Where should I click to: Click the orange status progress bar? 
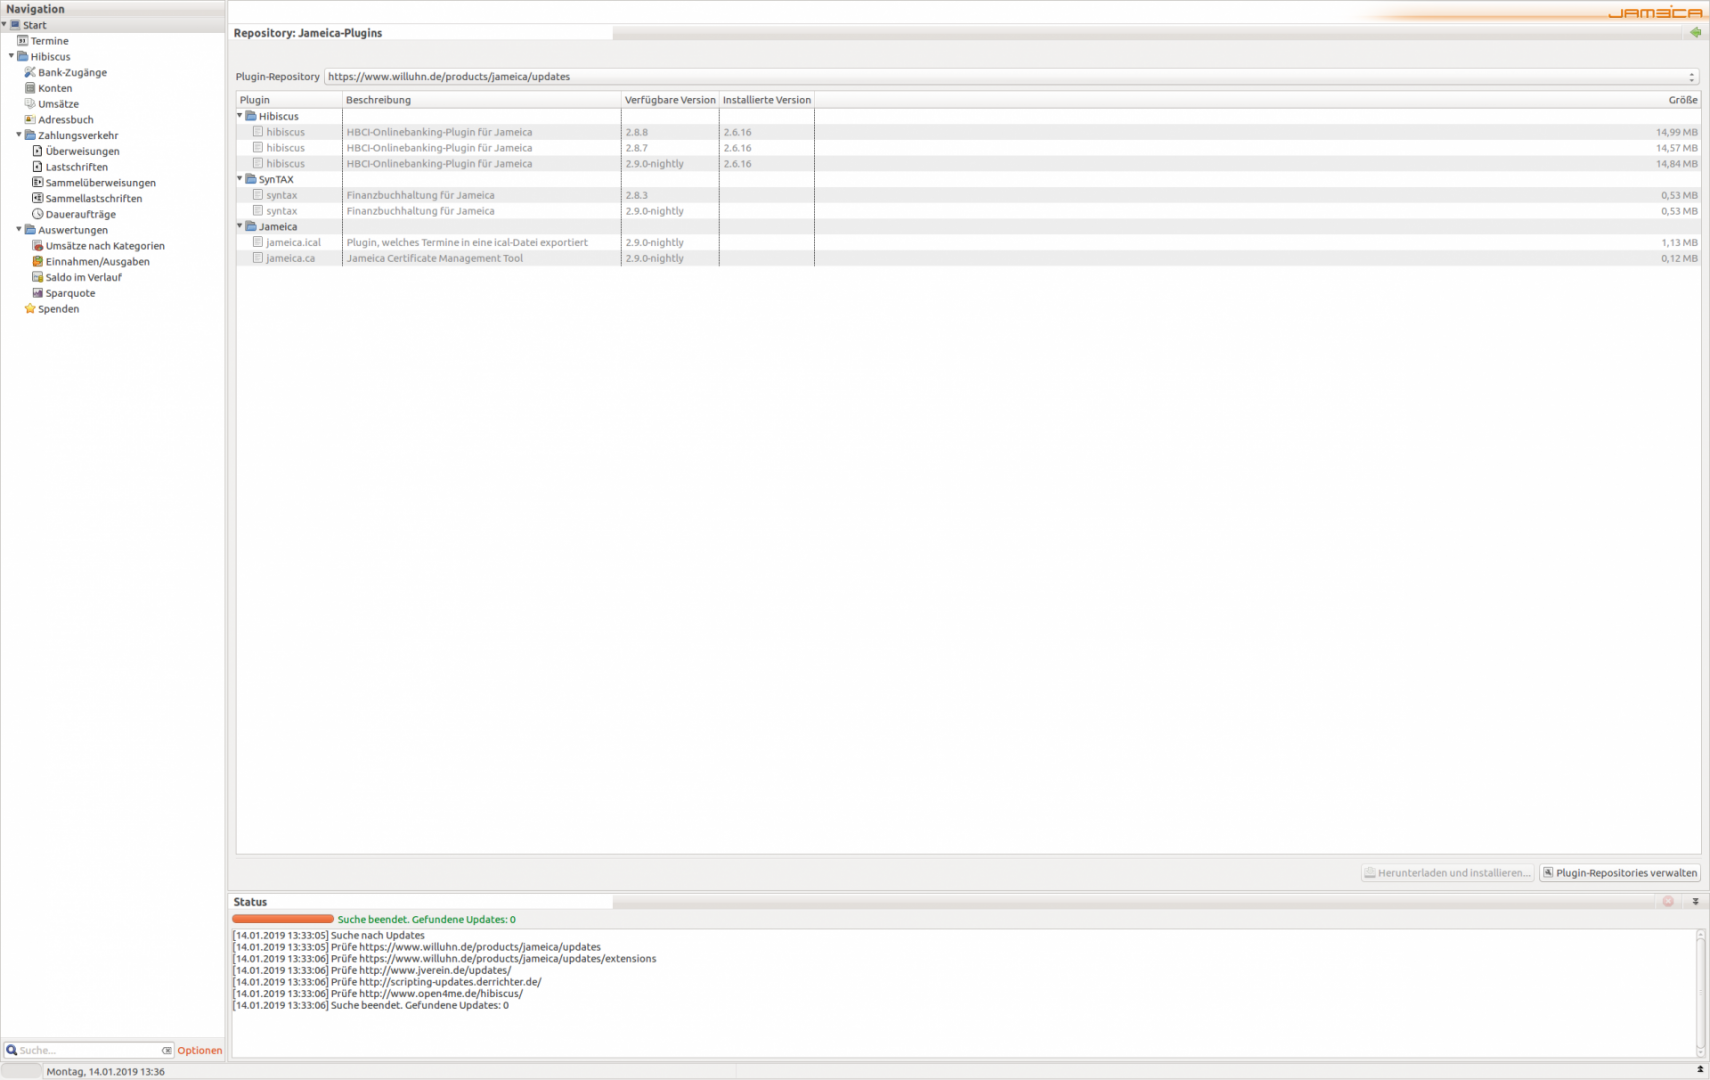pos(283,919)
